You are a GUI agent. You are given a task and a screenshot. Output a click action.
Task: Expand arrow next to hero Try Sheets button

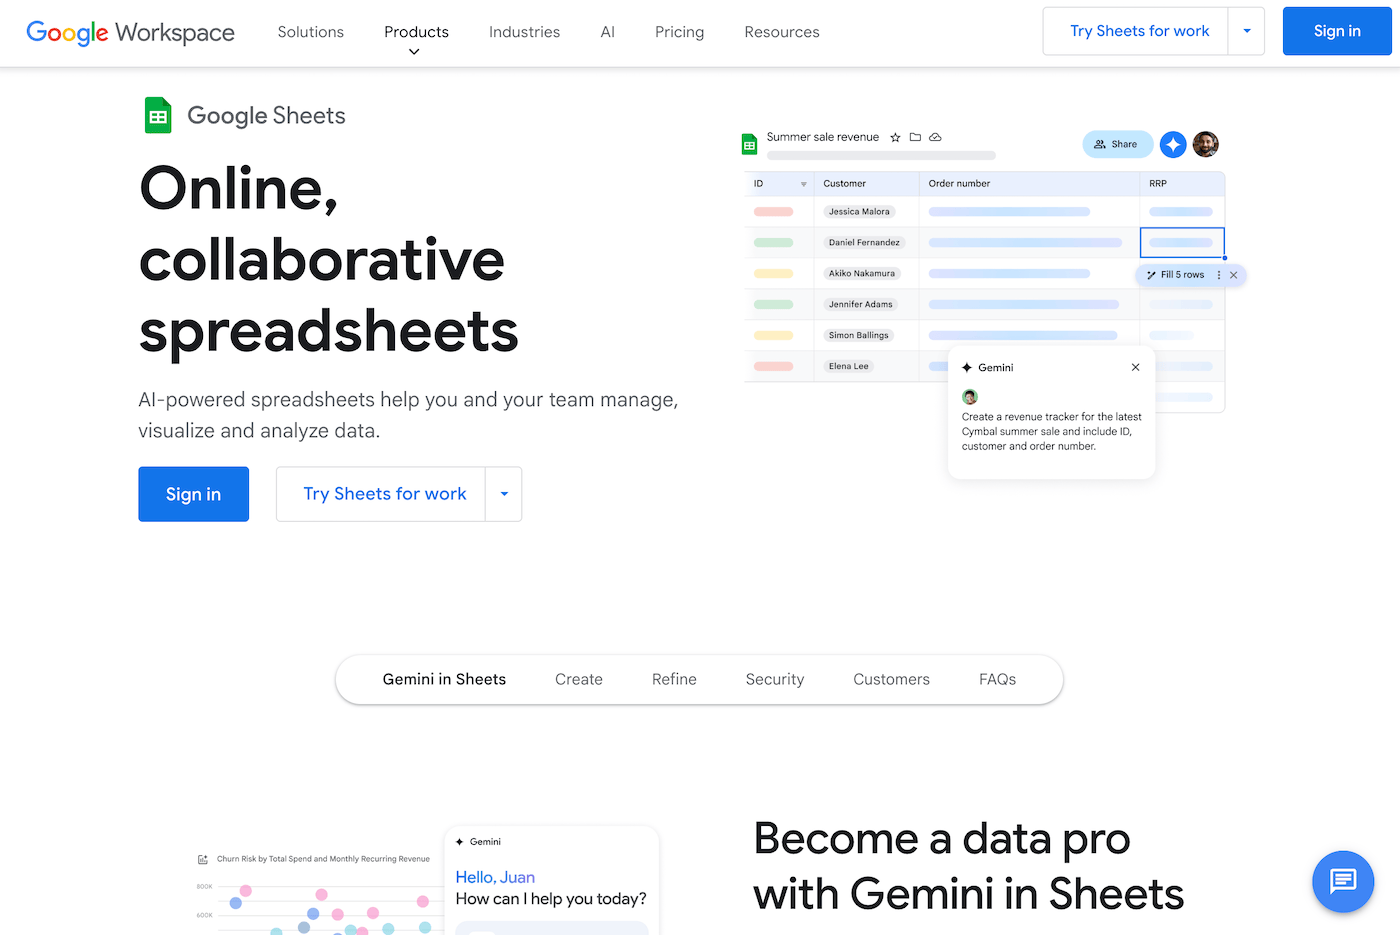[x=504, y=494]
